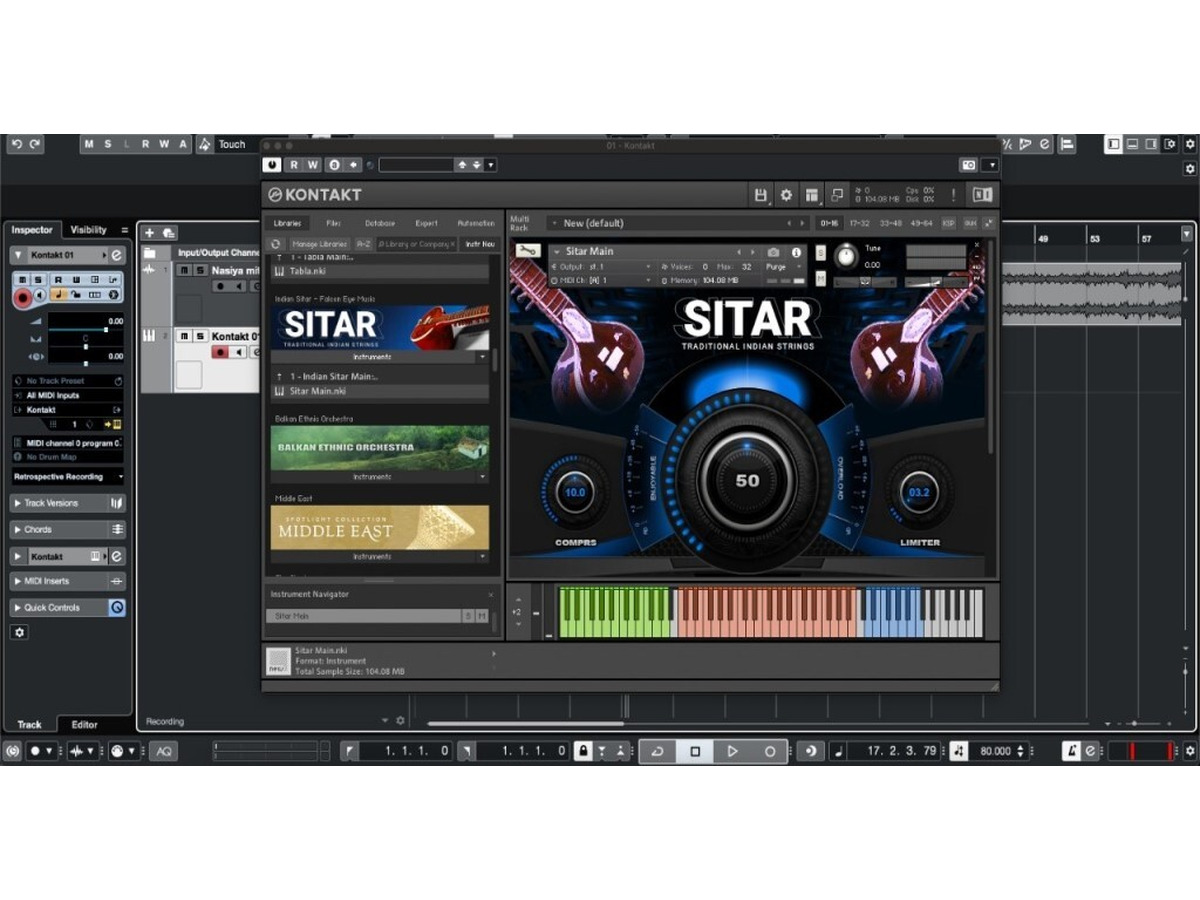Open the Libraries tab in Kontakt browser
Image resolution: width=1200 pixels, height=900 pixels.
287,223
